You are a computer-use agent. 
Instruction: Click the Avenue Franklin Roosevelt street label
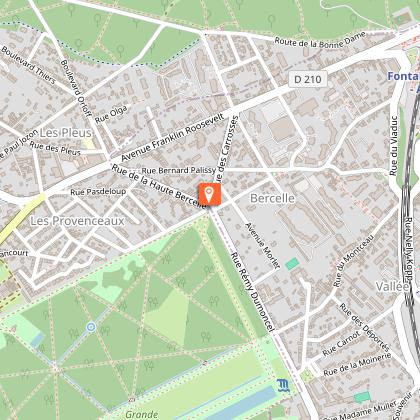point(172,137)
